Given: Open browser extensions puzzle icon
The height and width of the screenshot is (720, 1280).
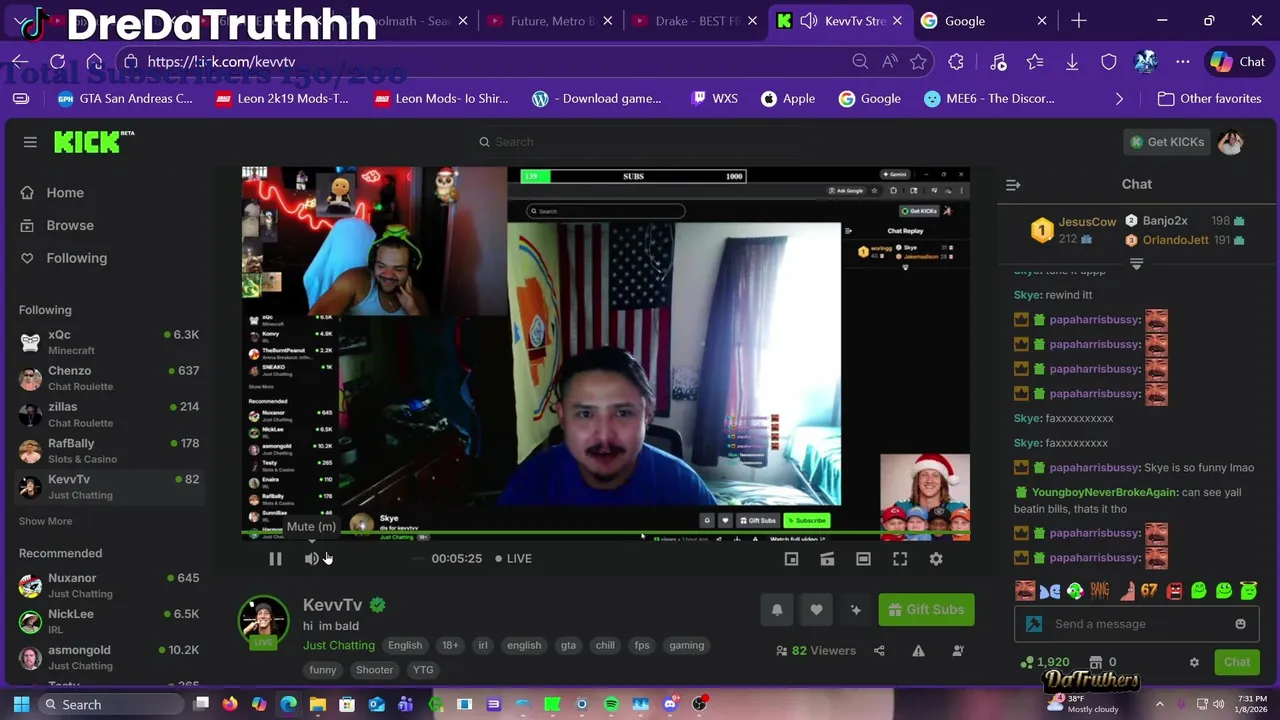Looking at the screenshot, I should (x=956, y=62).
